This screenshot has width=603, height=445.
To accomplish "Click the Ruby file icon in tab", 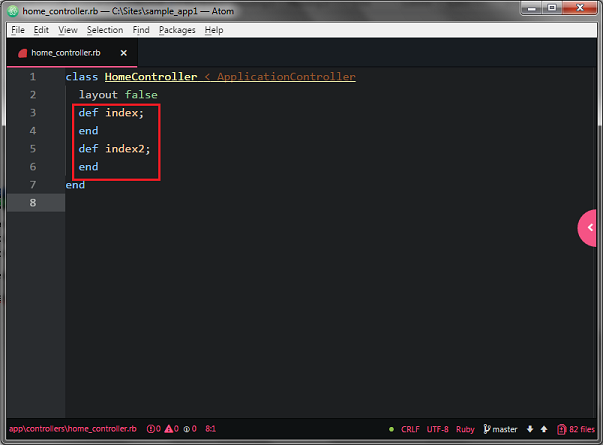I will point(23,53).
